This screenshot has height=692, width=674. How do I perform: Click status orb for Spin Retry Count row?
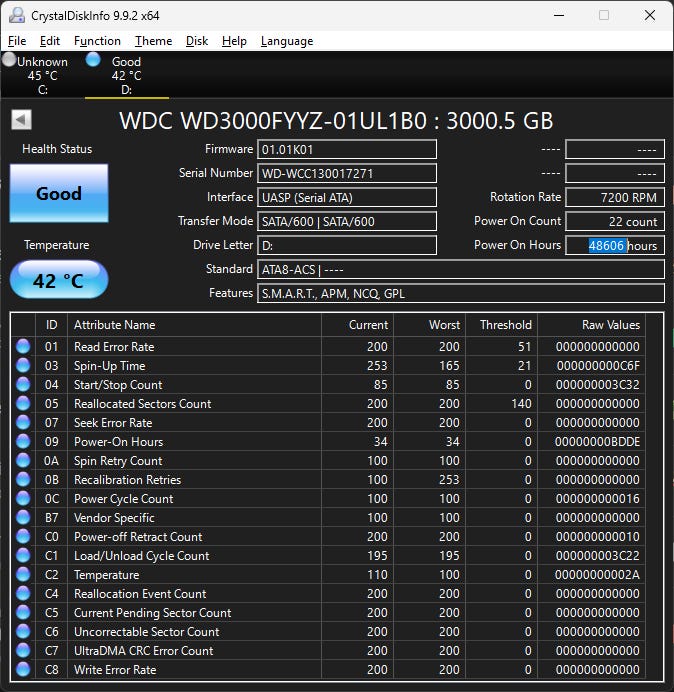23,460
